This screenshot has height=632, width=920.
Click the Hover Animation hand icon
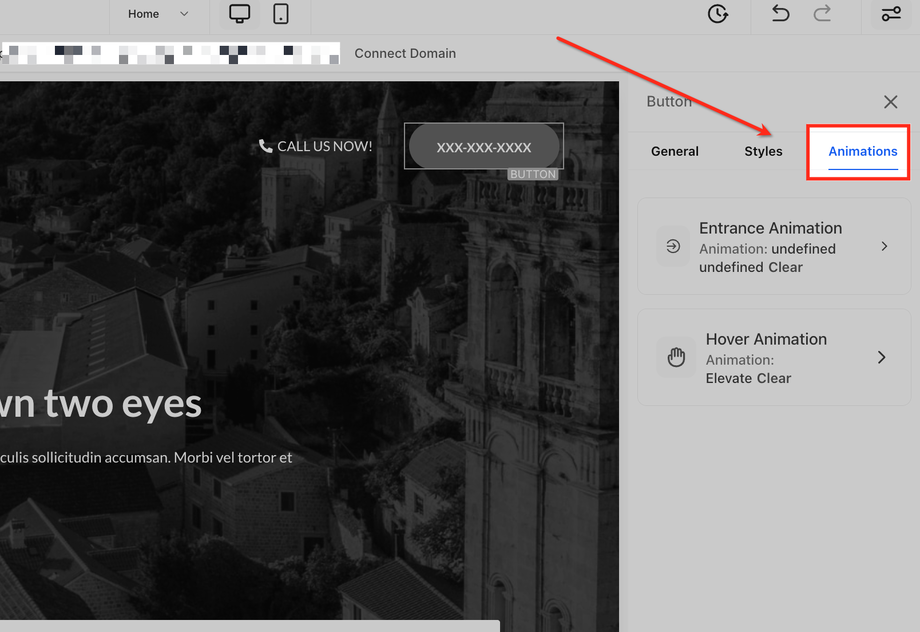pyautogui.click(x=676, y=358)
